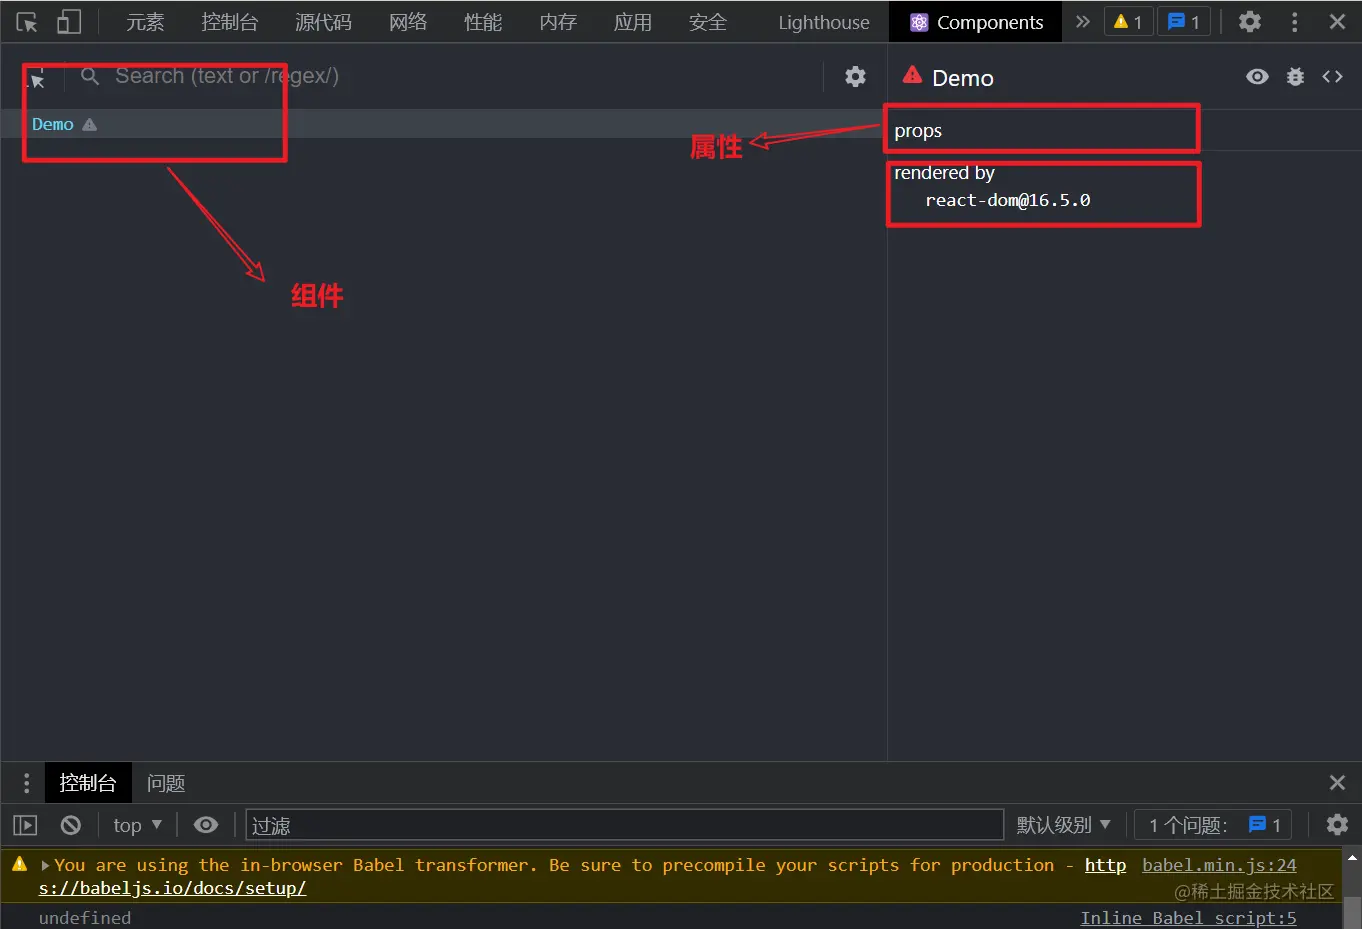The width and height of the screenshot is (1362, 929).
Task: Clear the console output
Action: pyautogui.click(x=70, y=825)
